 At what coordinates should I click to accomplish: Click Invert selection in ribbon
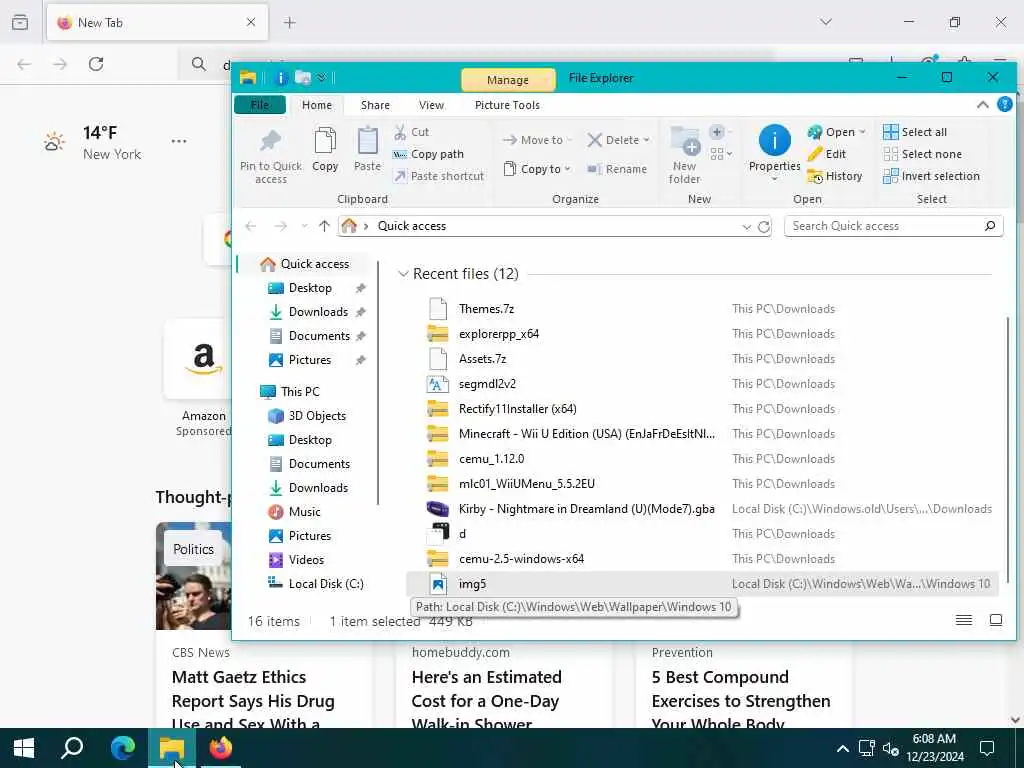931,176
